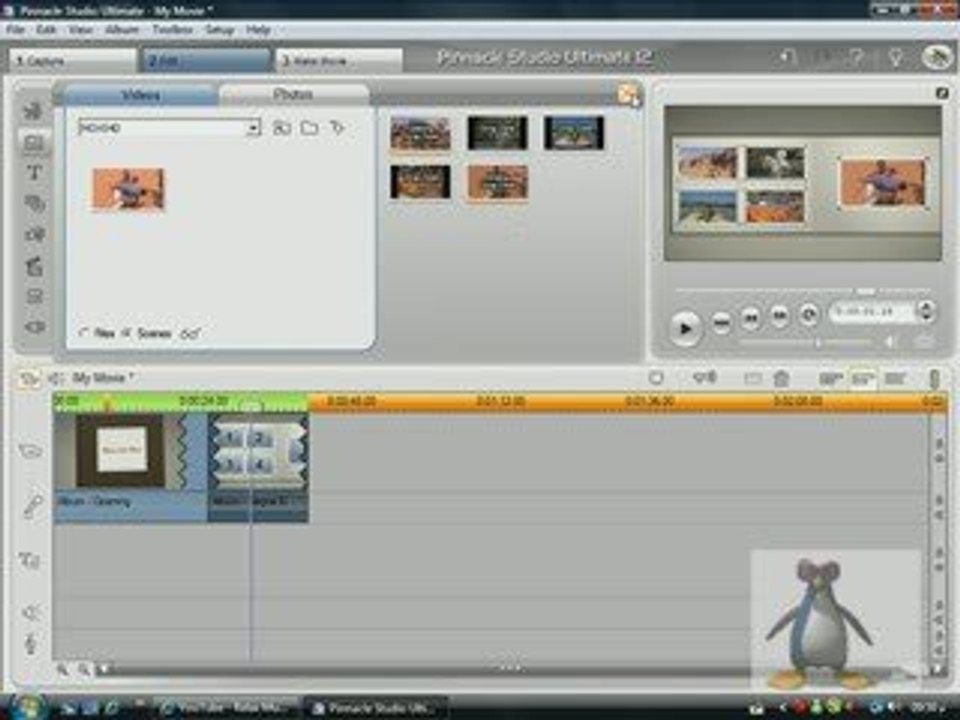Screen dimensions: 960x720
Task: Select the second scene thumbnail in top row
Action: tap(497, 133)
